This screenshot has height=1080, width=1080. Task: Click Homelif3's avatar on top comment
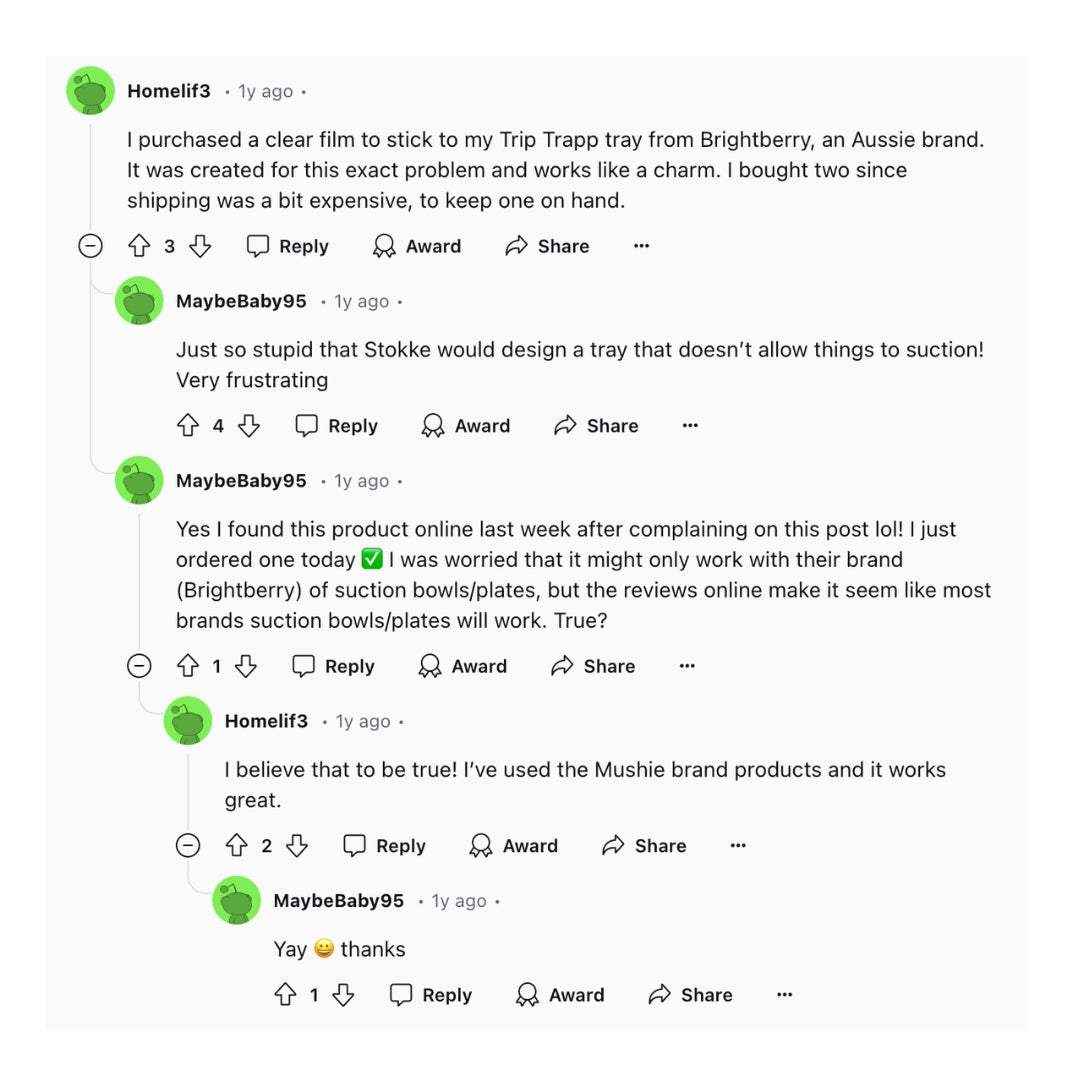tap(91, 91)
